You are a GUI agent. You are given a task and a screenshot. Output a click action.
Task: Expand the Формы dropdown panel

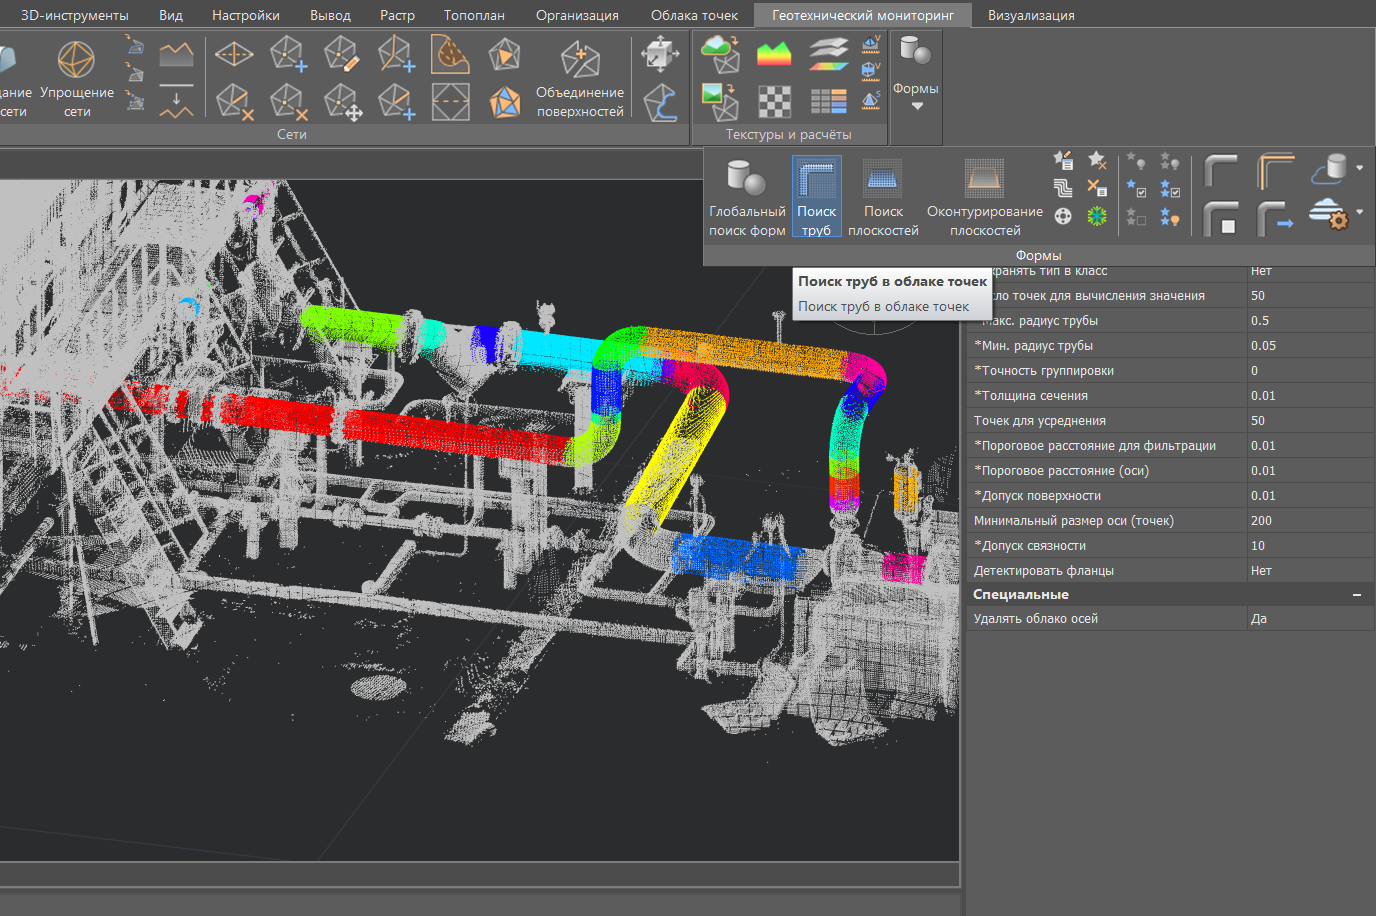[x=916, y=106]
